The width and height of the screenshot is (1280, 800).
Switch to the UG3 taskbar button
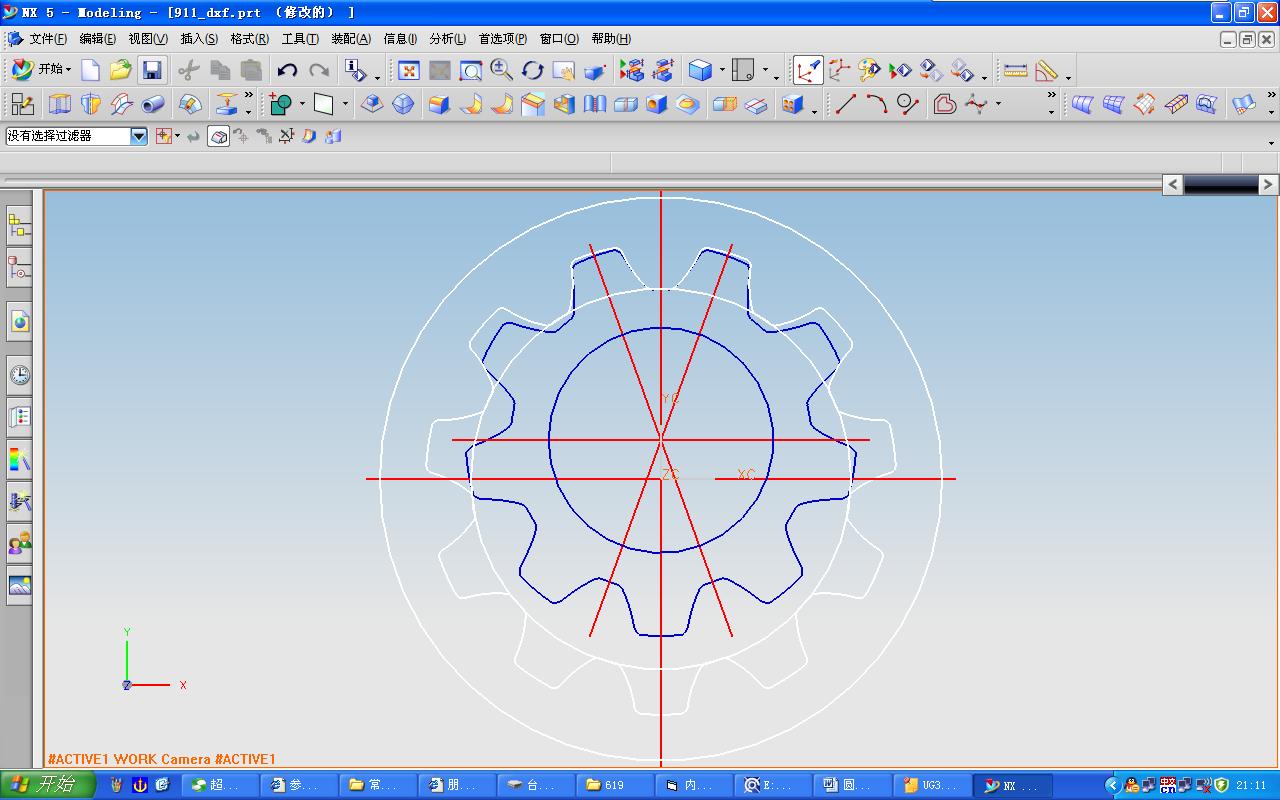[933, 785]
